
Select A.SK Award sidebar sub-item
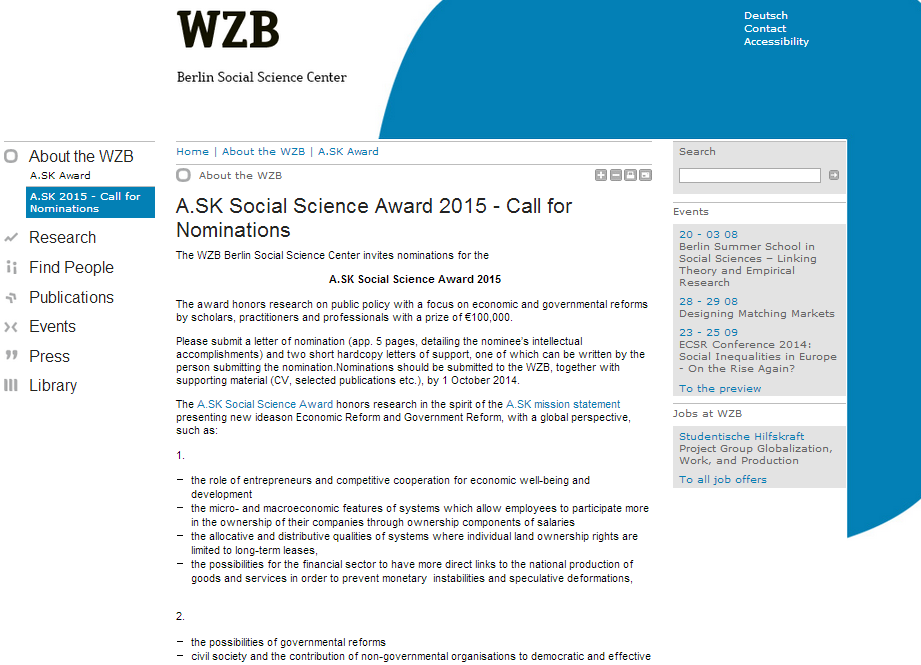point(60,176)
